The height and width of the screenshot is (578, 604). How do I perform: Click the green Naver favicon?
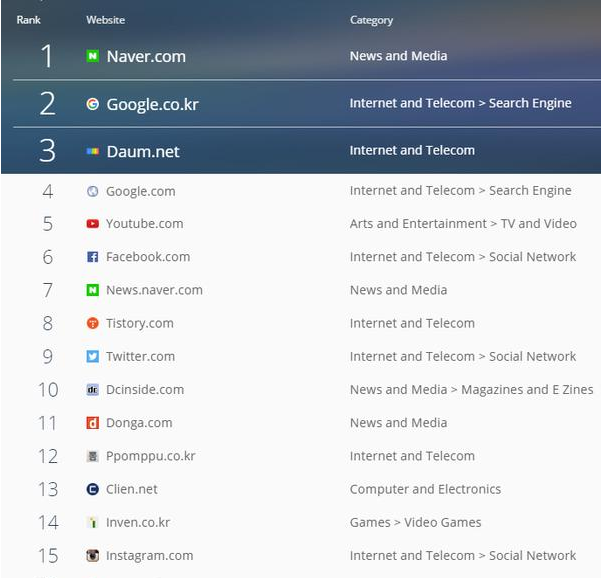coord(92,56)
